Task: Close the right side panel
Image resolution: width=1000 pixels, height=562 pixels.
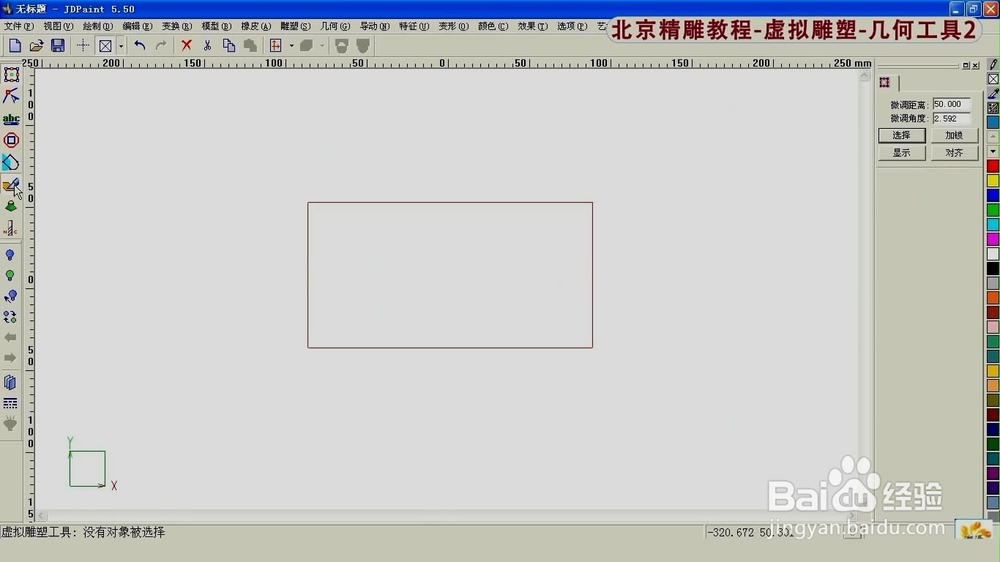Action: [976, 66]
